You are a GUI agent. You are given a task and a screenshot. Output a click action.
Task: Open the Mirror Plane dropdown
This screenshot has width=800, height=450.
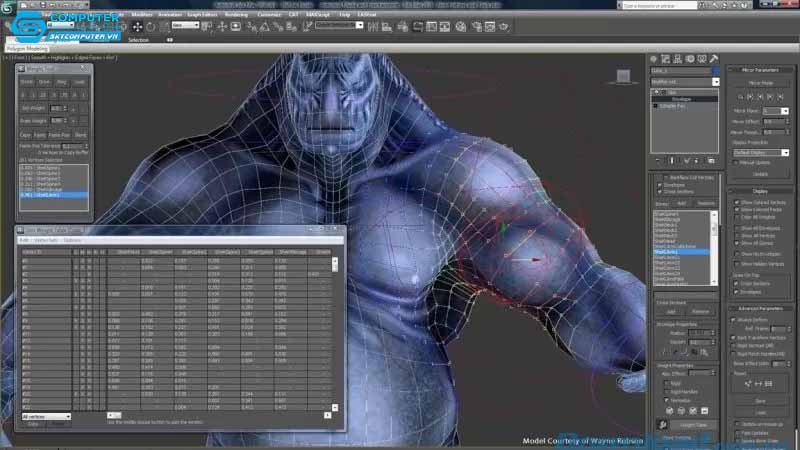[x=776, y=111]
